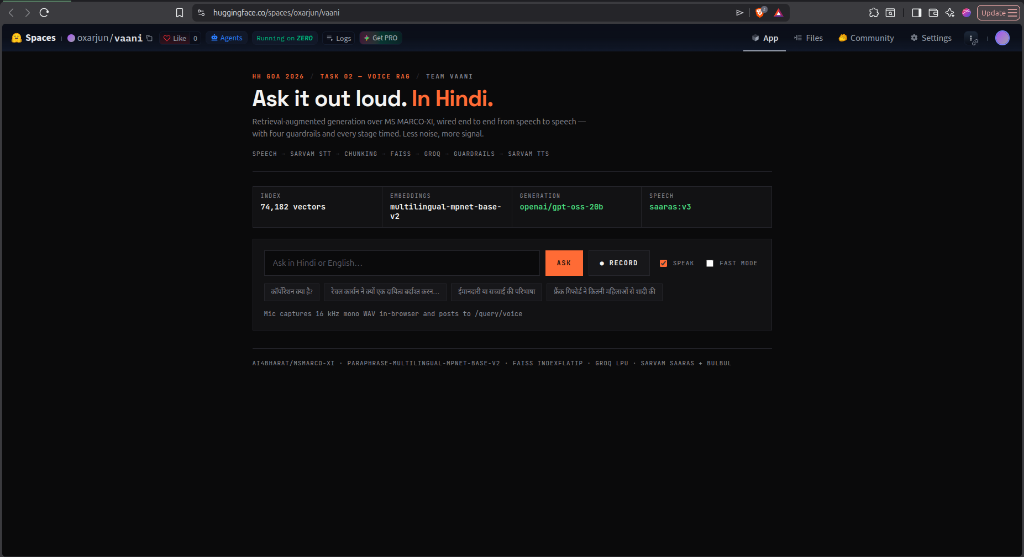Go forward with the browser forward arrow
This screenshot has width=1024, height=557.
27,12
